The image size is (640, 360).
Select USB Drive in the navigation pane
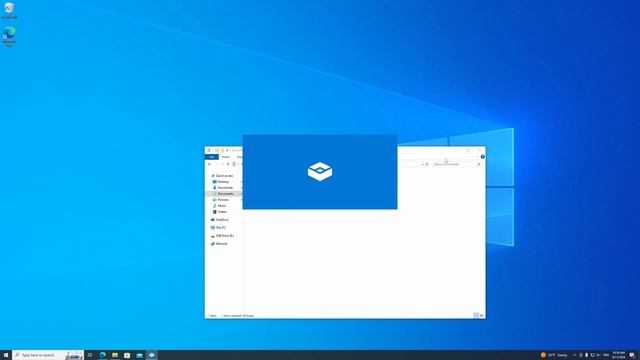tap(222, 236)
